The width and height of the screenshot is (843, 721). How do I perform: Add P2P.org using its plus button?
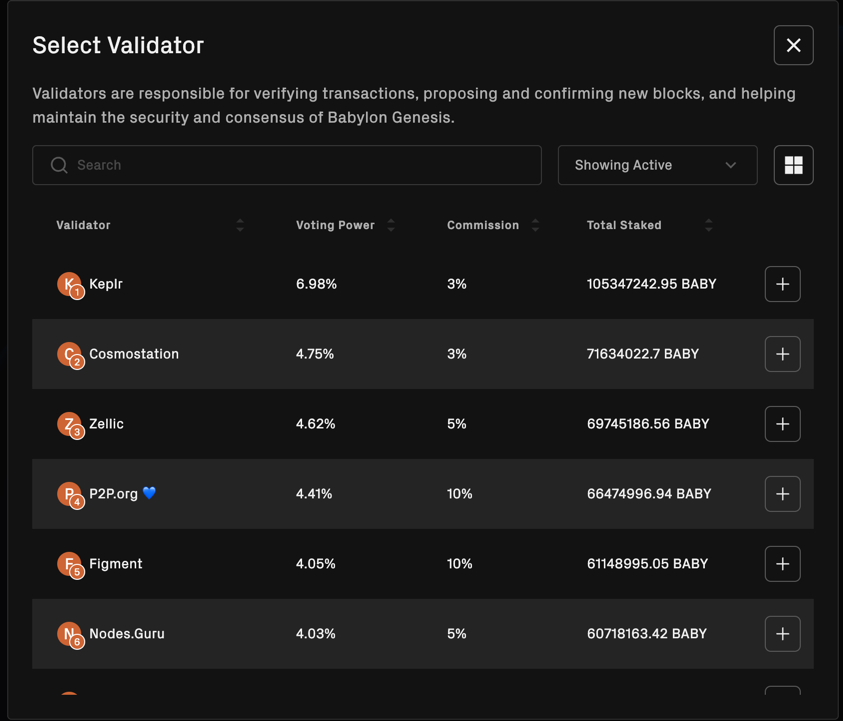click(782, 493)
